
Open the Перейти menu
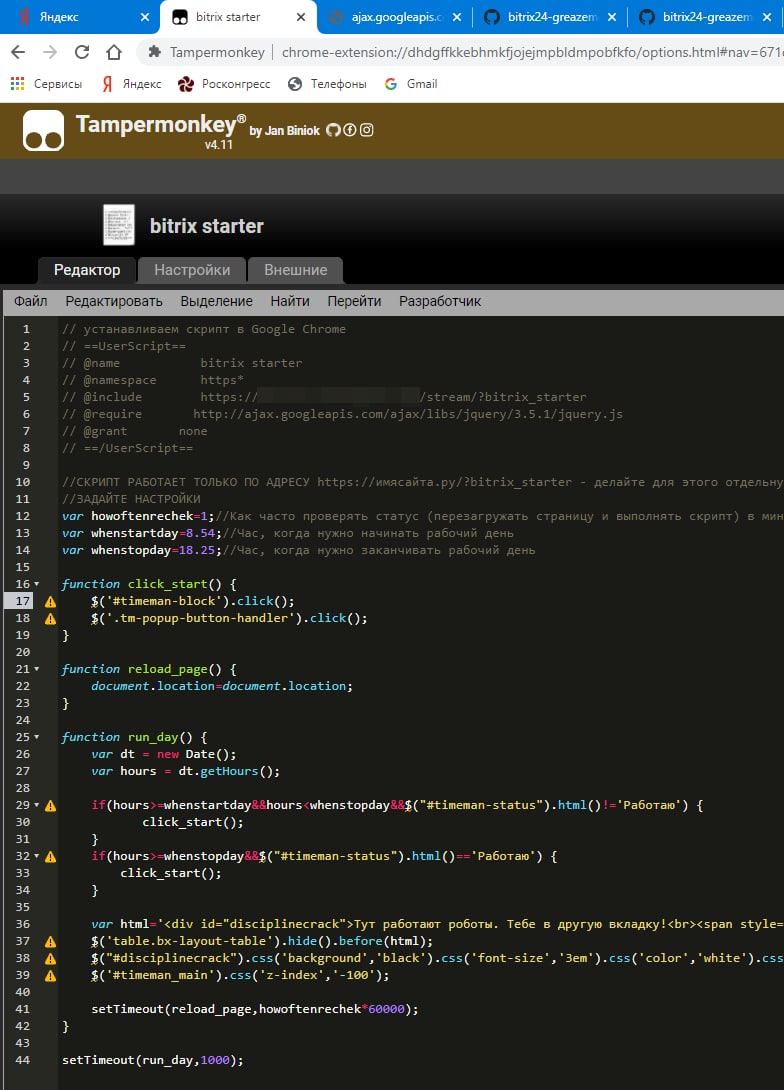click(354, 301)
